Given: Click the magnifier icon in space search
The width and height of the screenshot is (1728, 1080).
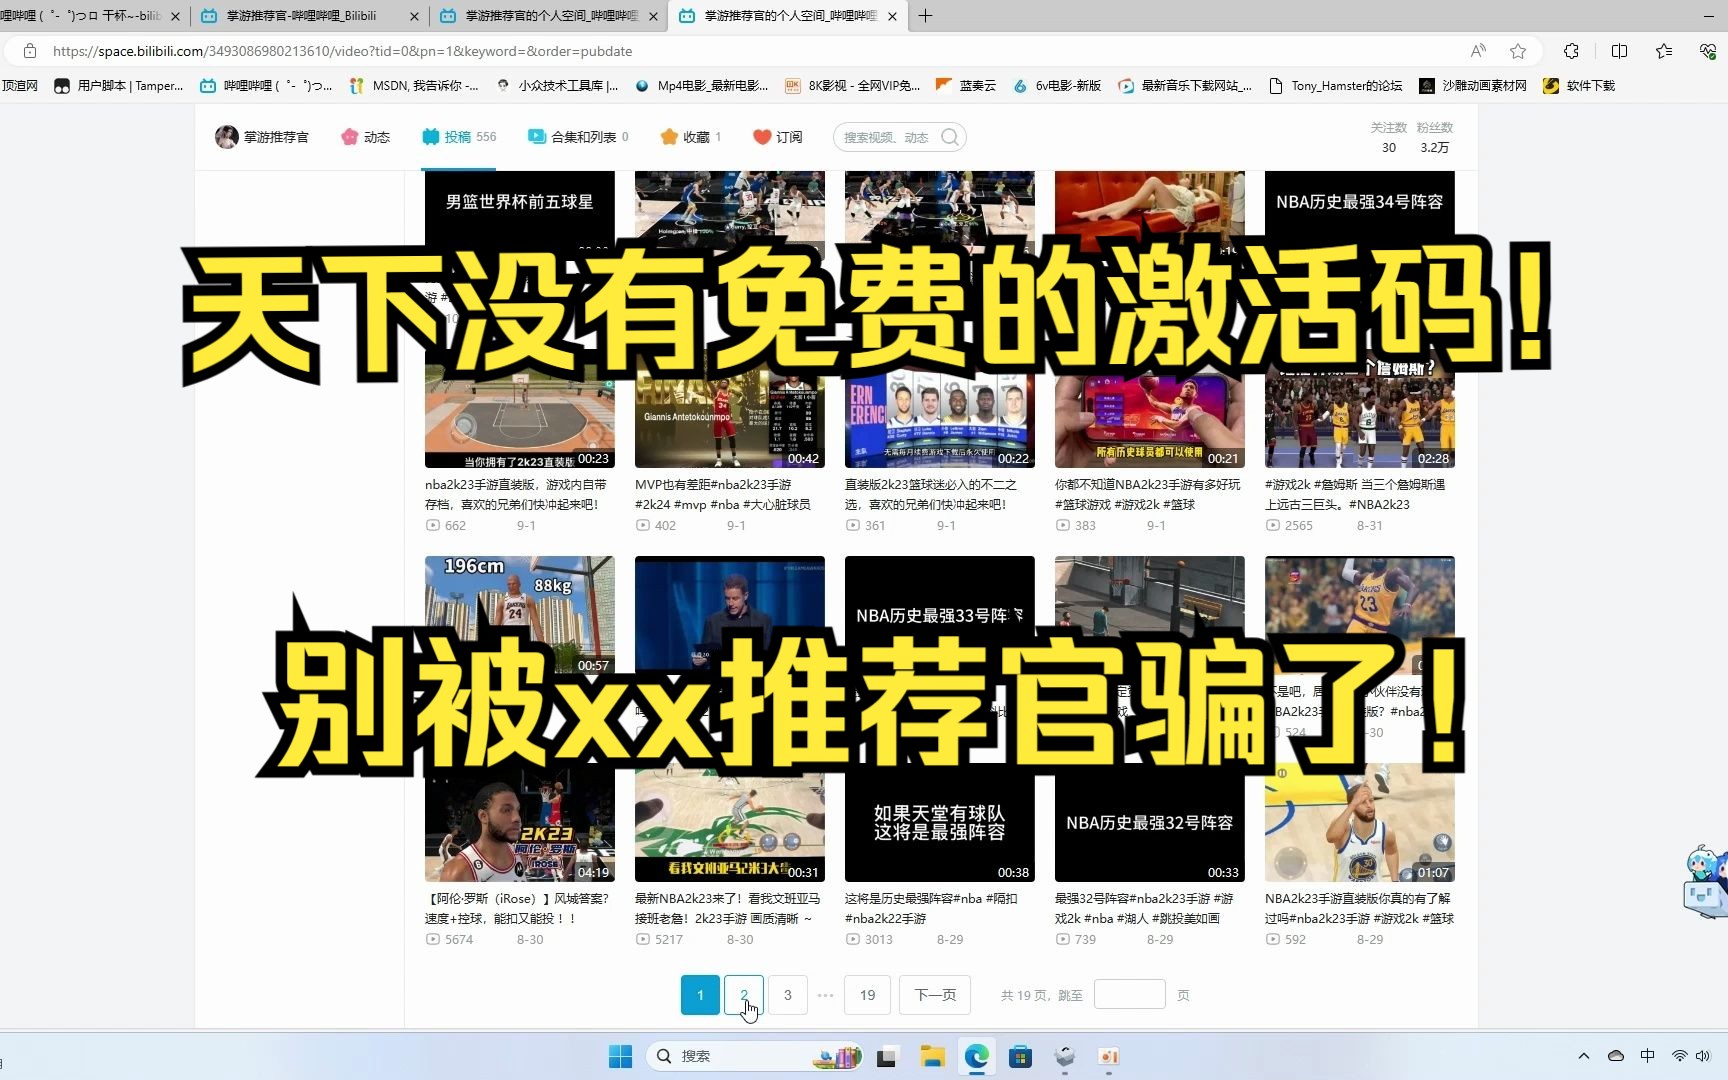Looking at the screenshot, I should pos(950,137).
